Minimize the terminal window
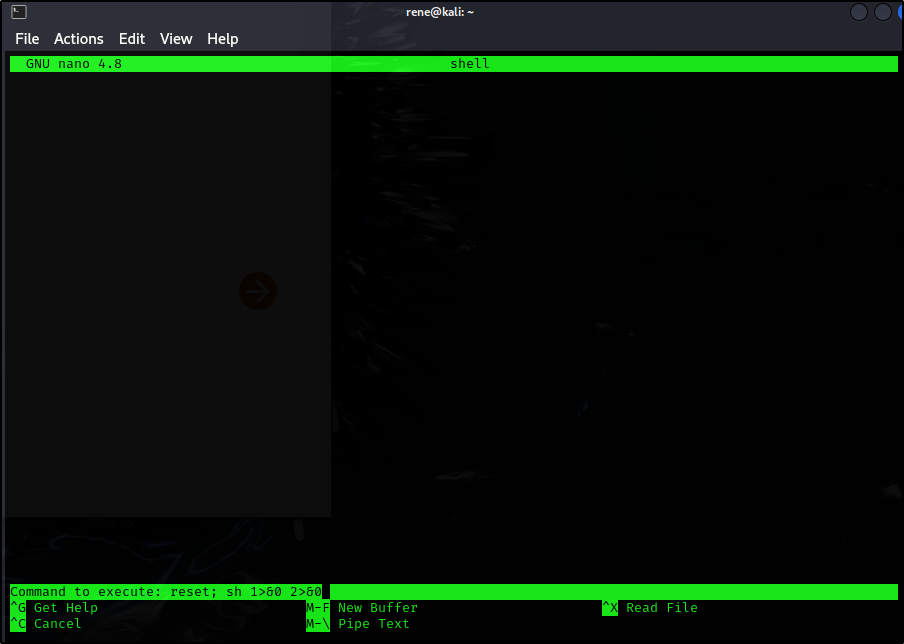 click(x=859, y=12)
